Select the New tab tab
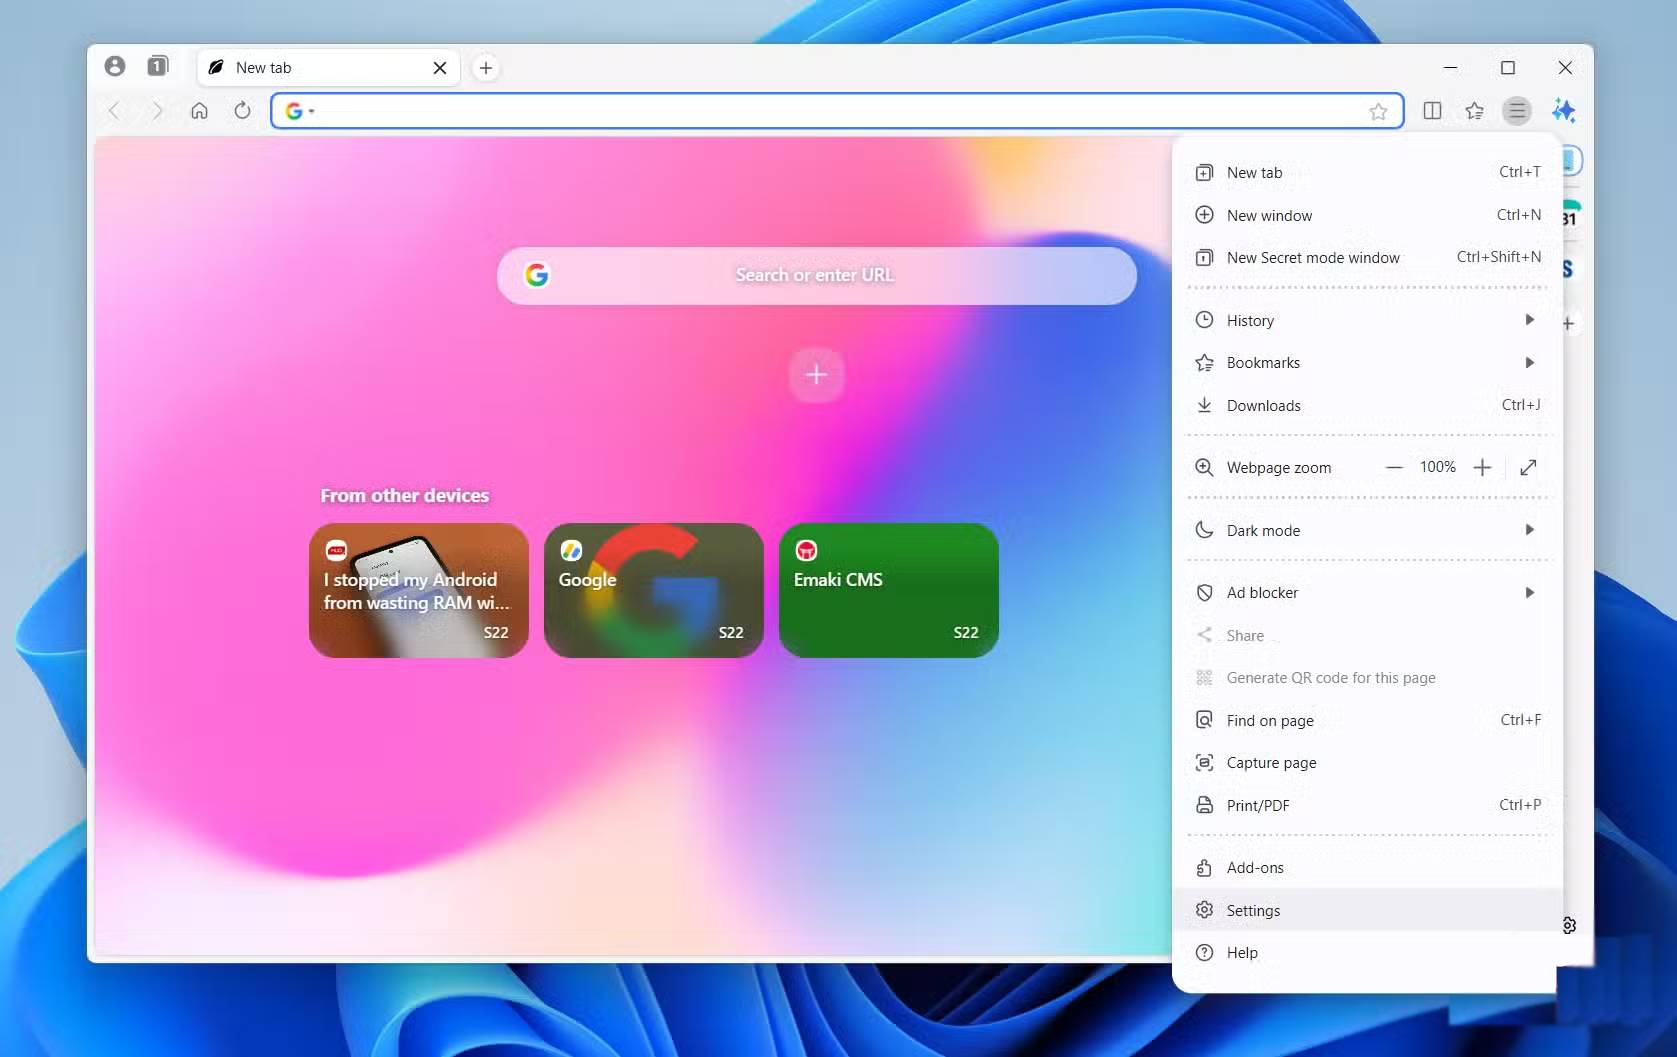 click(329, 68)
